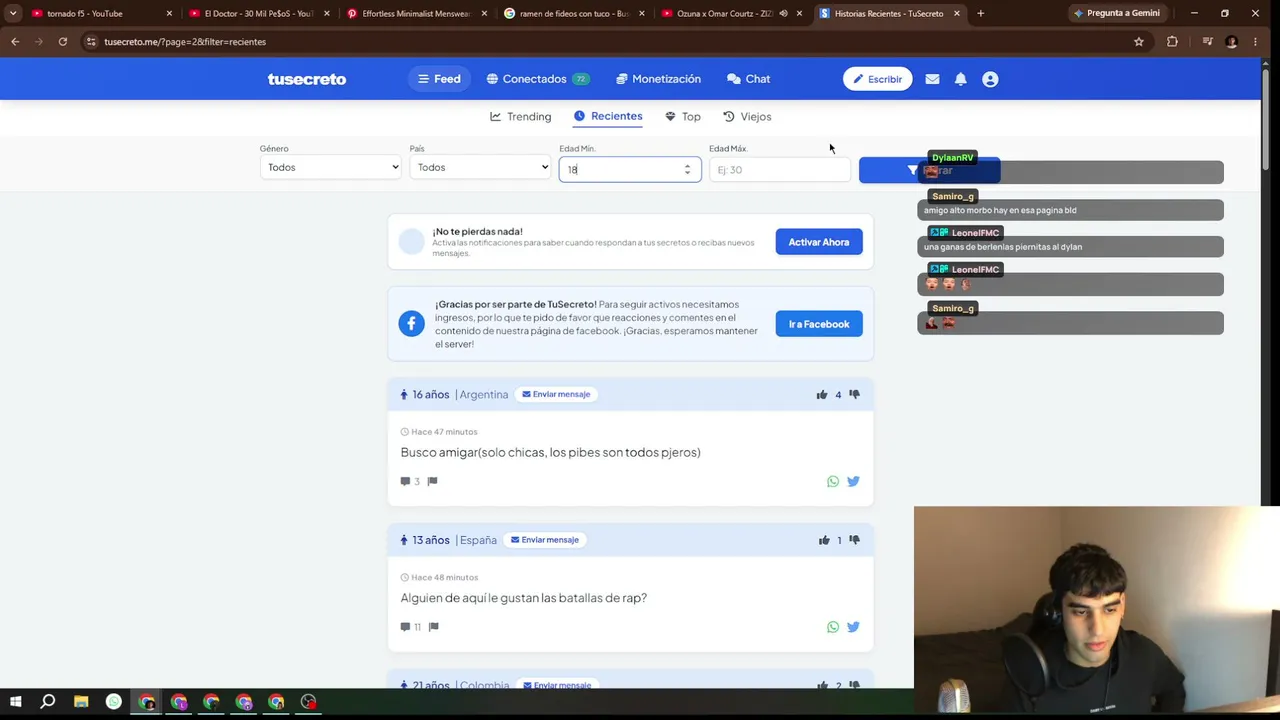Open the Chat section
Image resolution: width=1280 pixels, height=720 pixels.
pyautogui.click(x=748, y=79)
